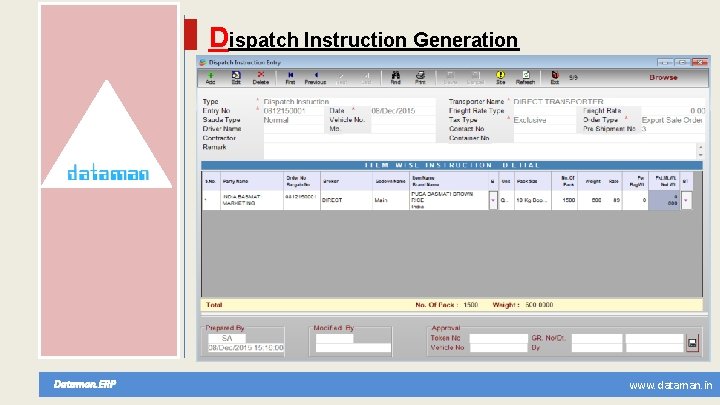Click the Dispatch Instruction Entry window icon
The width and height of the screenshot is (720, 405).
(x=202, y=62)
